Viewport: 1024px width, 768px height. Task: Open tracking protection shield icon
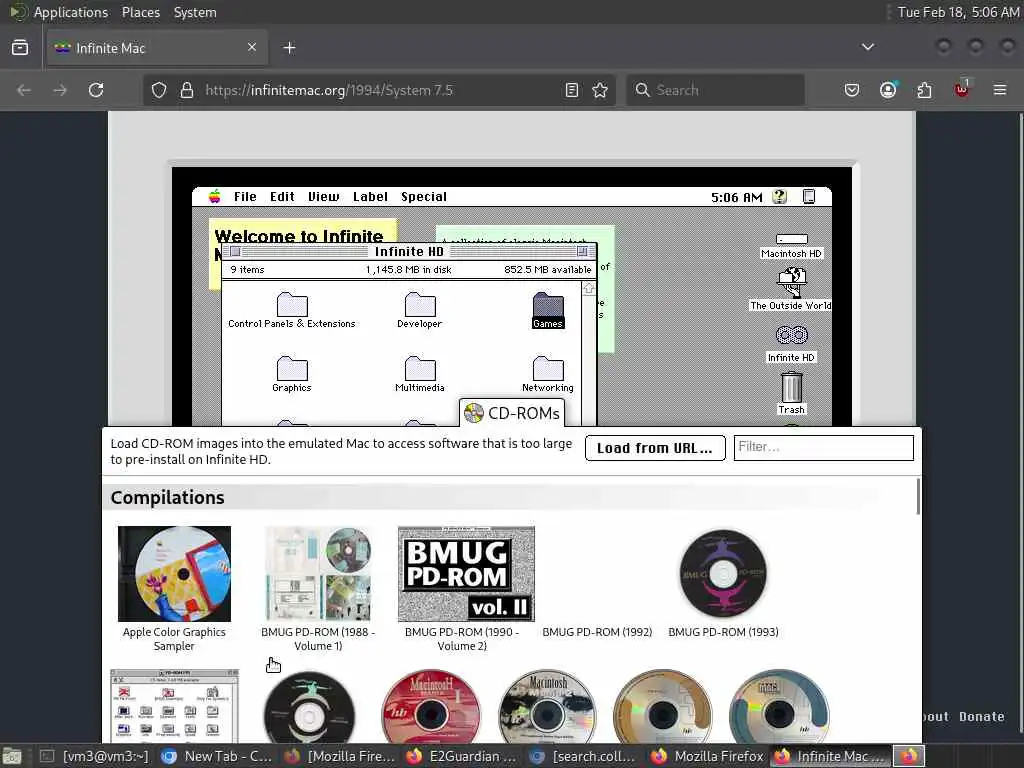click(x=159, y=90)
